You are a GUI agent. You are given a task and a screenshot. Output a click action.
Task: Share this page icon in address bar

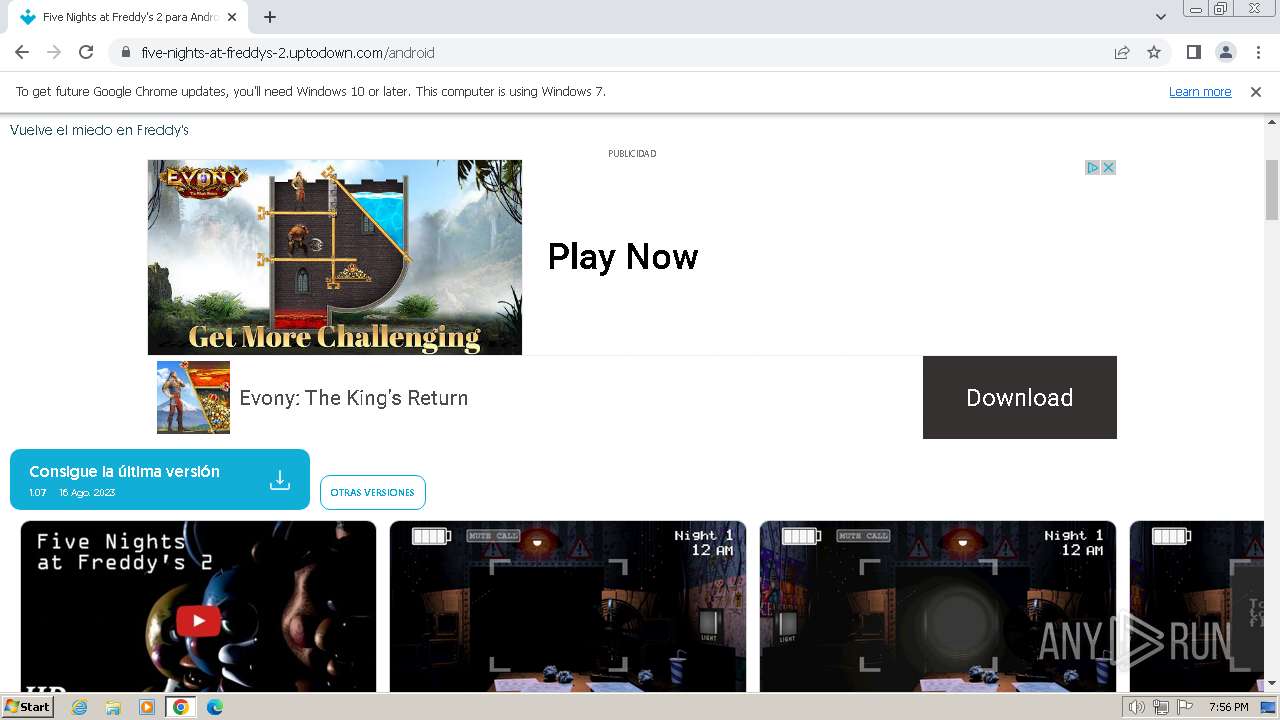1122,52
